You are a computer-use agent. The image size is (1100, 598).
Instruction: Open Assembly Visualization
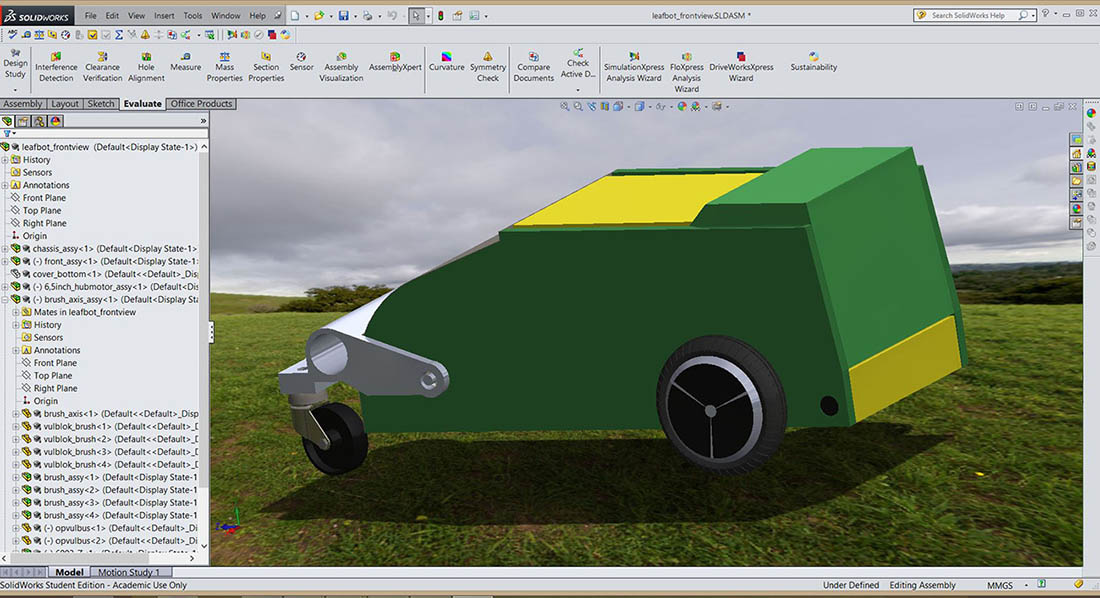pos(341,67)
